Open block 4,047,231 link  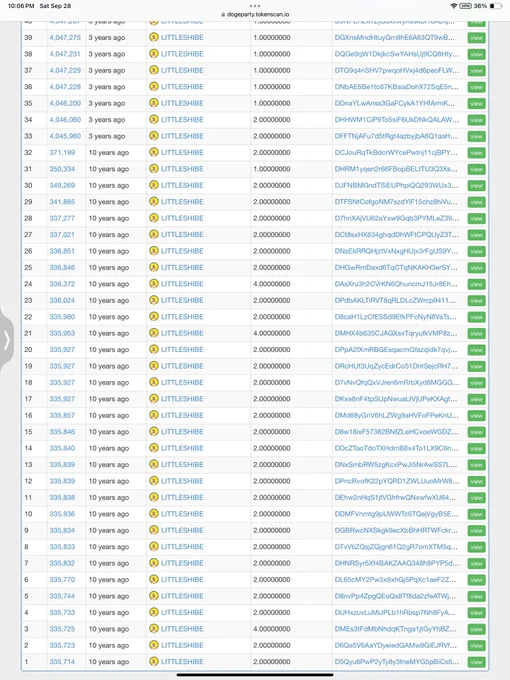[65, 54]
